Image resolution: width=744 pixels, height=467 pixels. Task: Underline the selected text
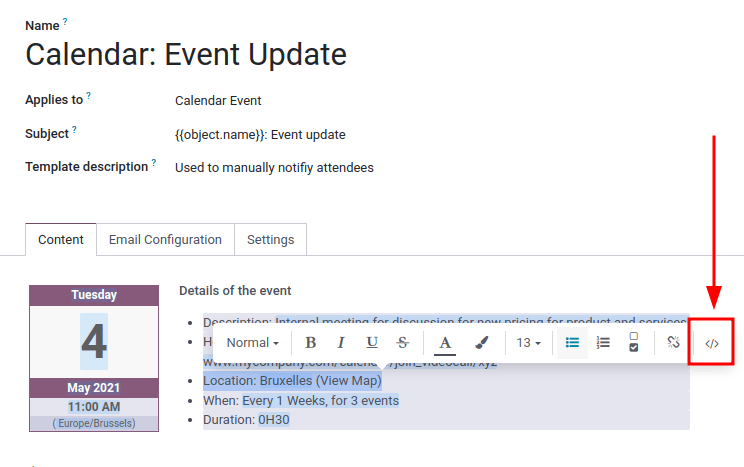372,343
